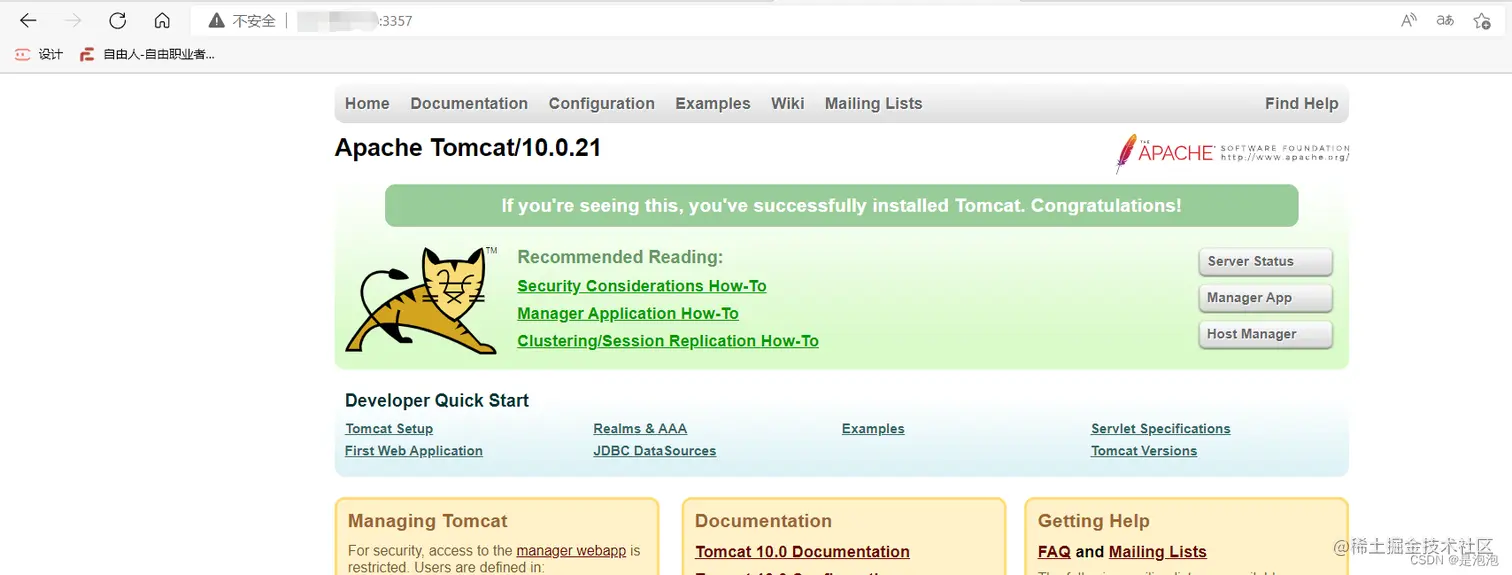The width and height of the screenshot is (1512, 575).
Task: Open Manager Application How-To link
Action: [x=628, y=314]
